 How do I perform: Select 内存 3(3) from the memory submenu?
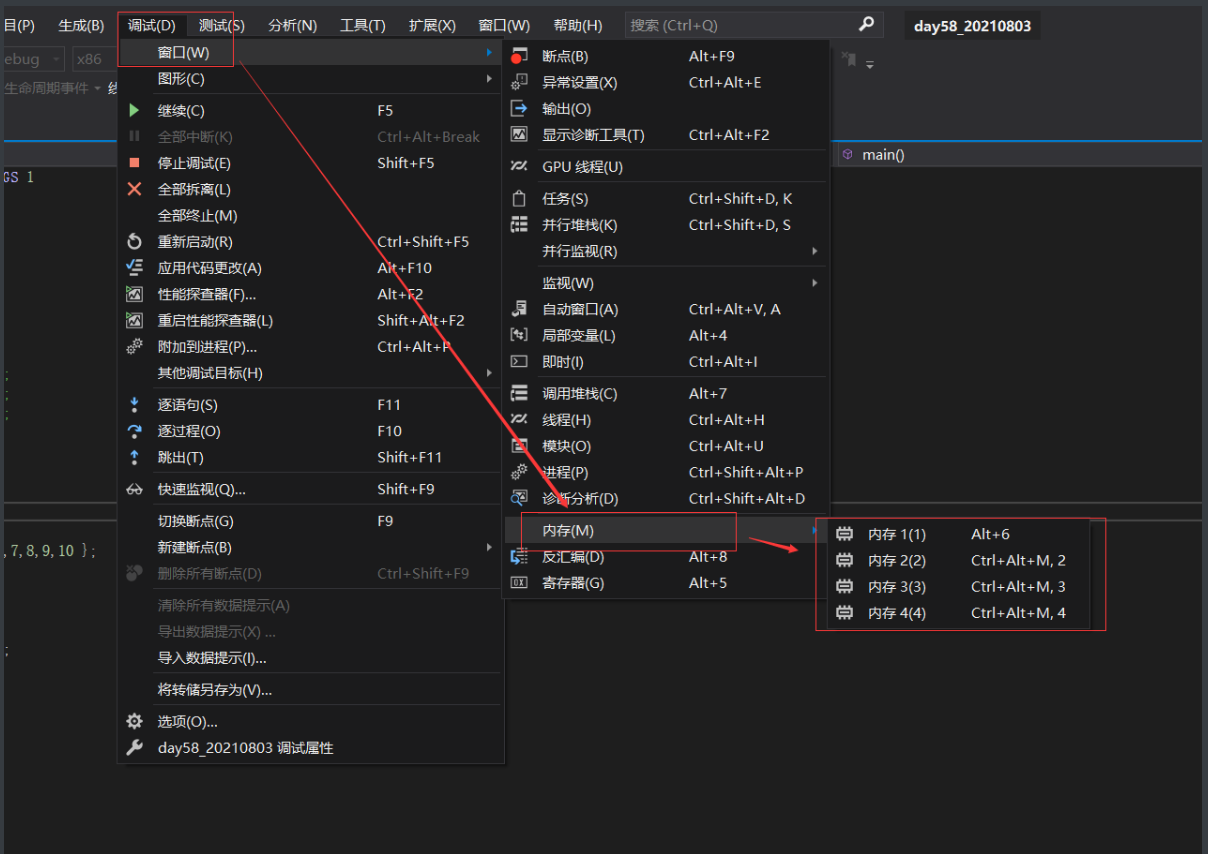pos(961,586)
